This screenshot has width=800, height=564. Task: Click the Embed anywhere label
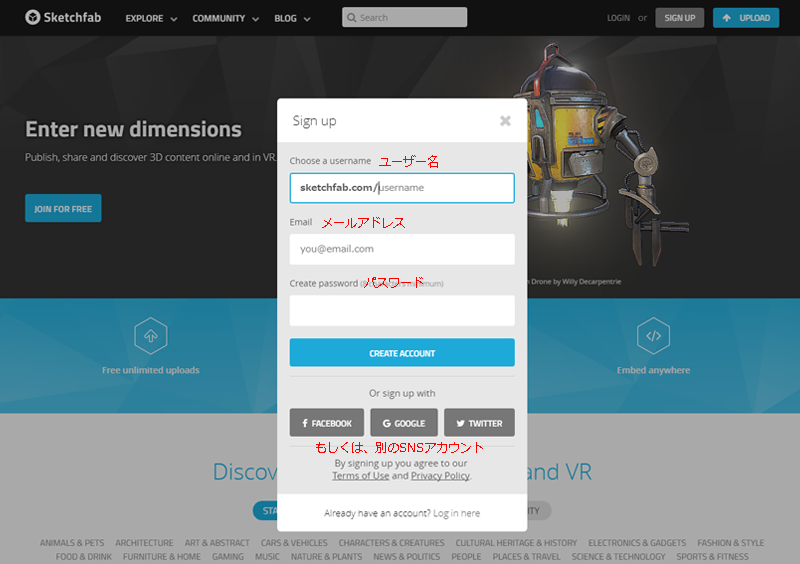[x=653, y=370]
